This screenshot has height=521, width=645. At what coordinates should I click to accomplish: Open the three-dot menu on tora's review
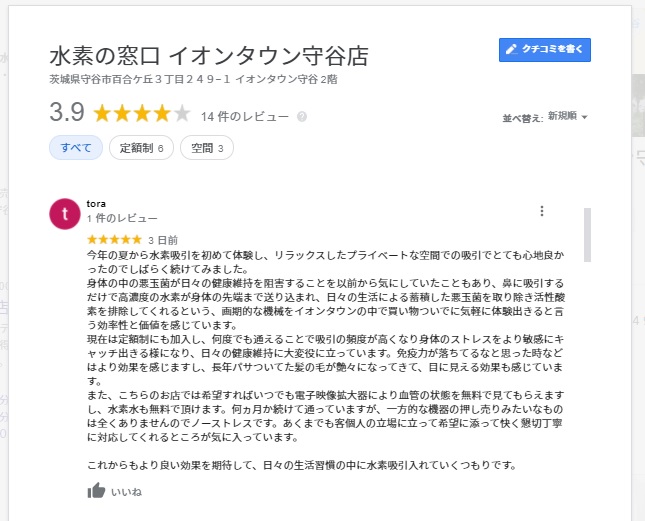coord(542,211)
